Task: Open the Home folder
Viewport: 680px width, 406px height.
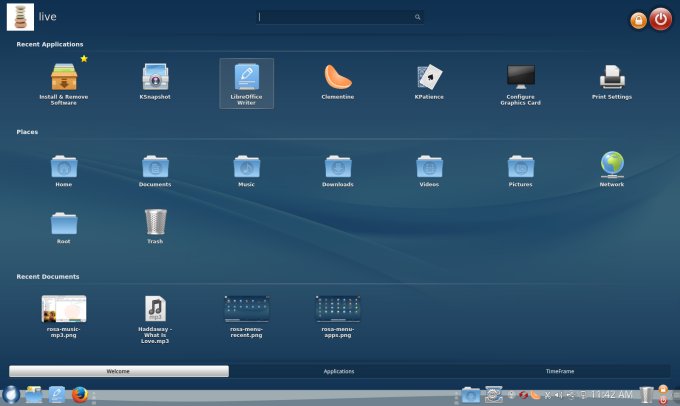Action: coord(64,166)
